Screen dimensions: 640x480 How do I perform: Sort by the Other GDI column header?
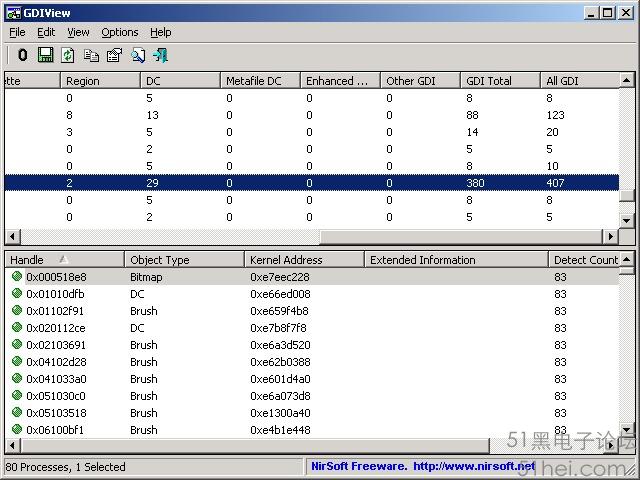pyautogui.click(x=420, y=80)
